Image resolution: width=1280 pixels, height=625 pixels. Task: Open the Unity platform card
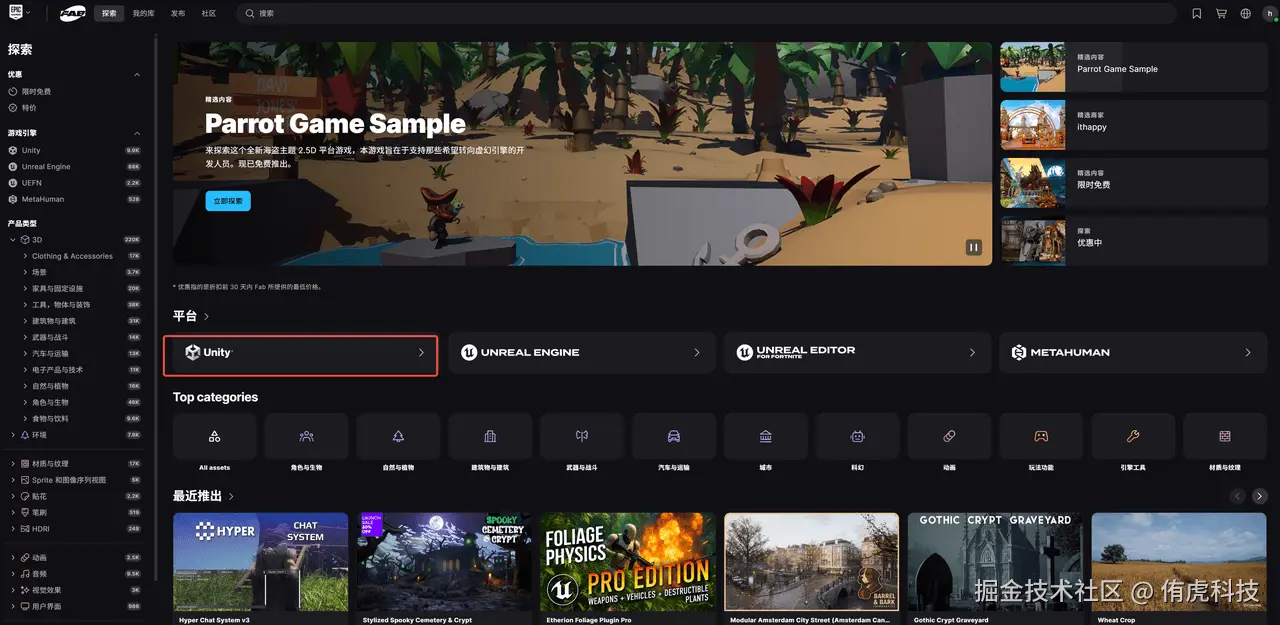click(300, 352)
